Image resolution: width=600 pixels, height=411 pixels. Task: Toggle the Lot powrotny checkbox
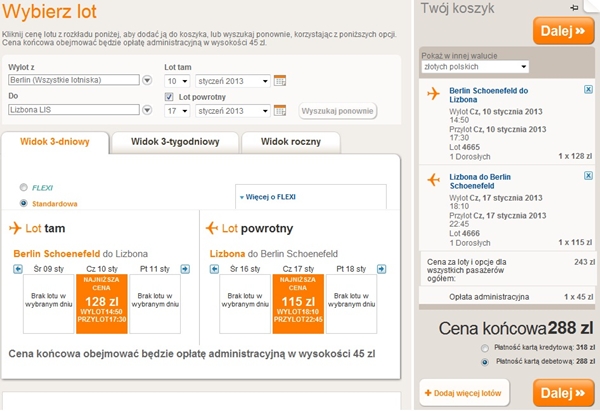point(169,97)
